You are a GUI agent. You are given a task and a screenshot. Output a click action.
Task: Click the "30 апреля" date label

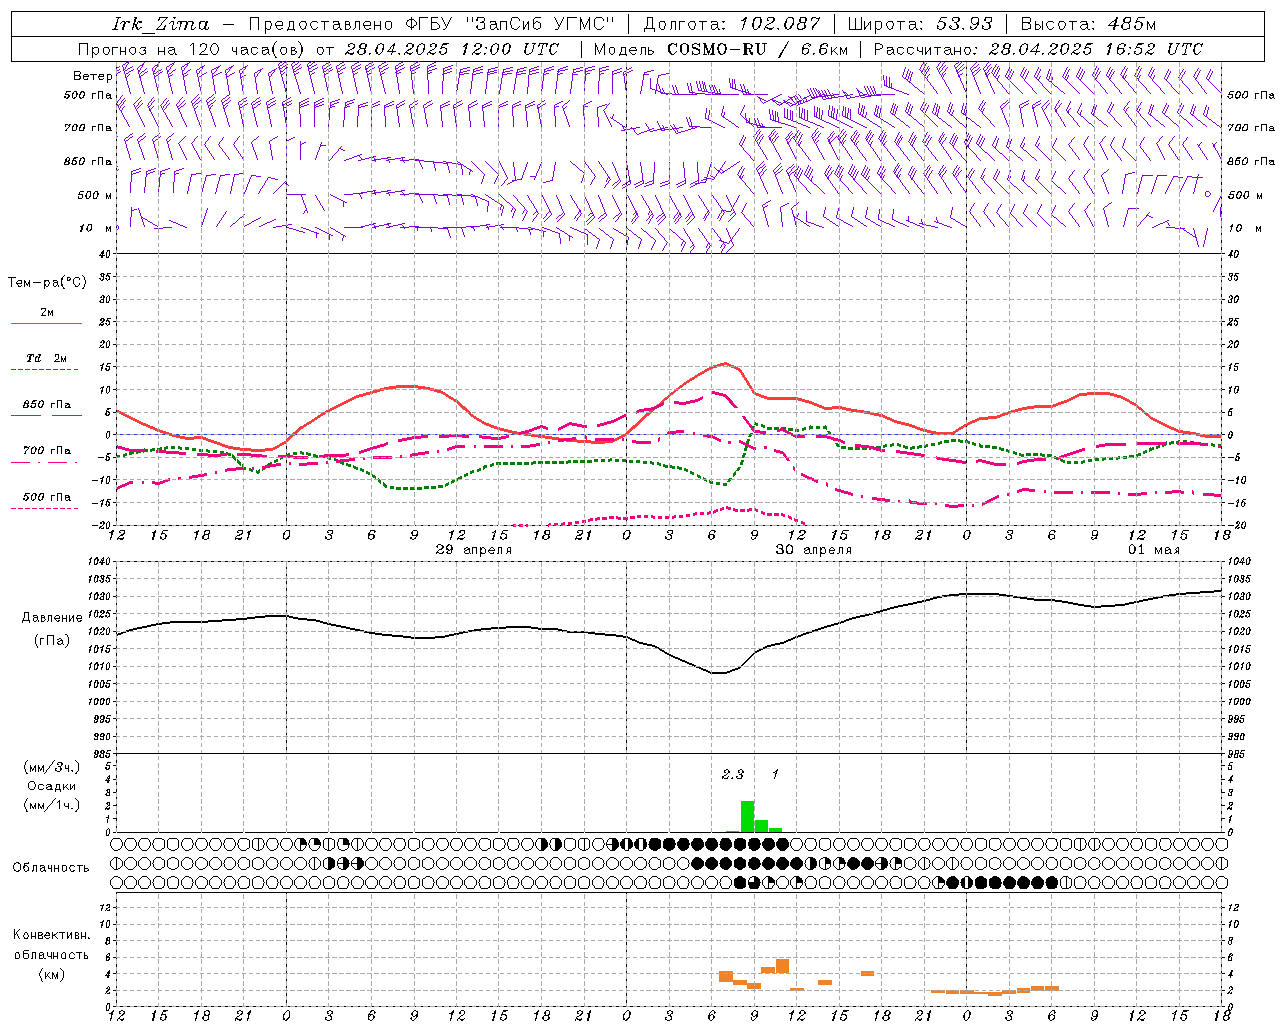click(x=814, y=550)
